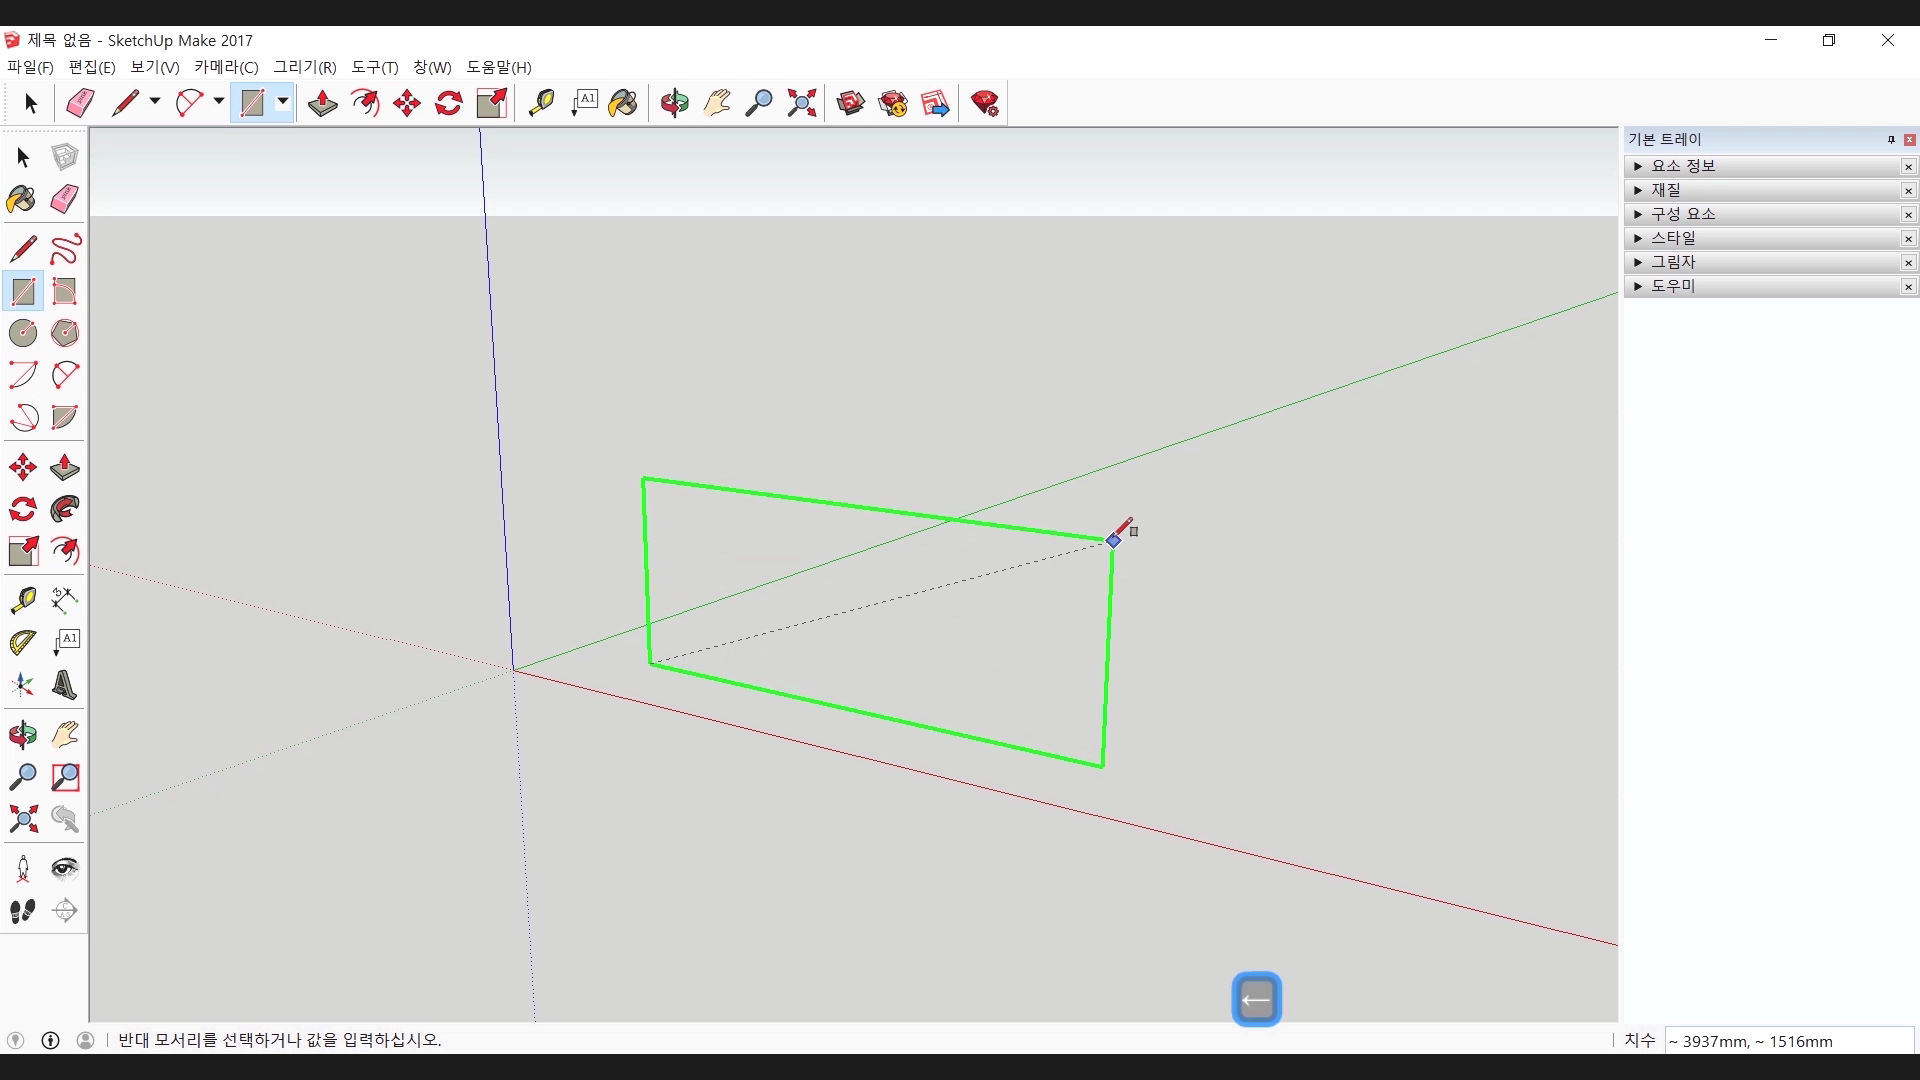This screenshot has height=1080, width=1920.
Task: Open the 그리기(R) menu
Action: 304,67
